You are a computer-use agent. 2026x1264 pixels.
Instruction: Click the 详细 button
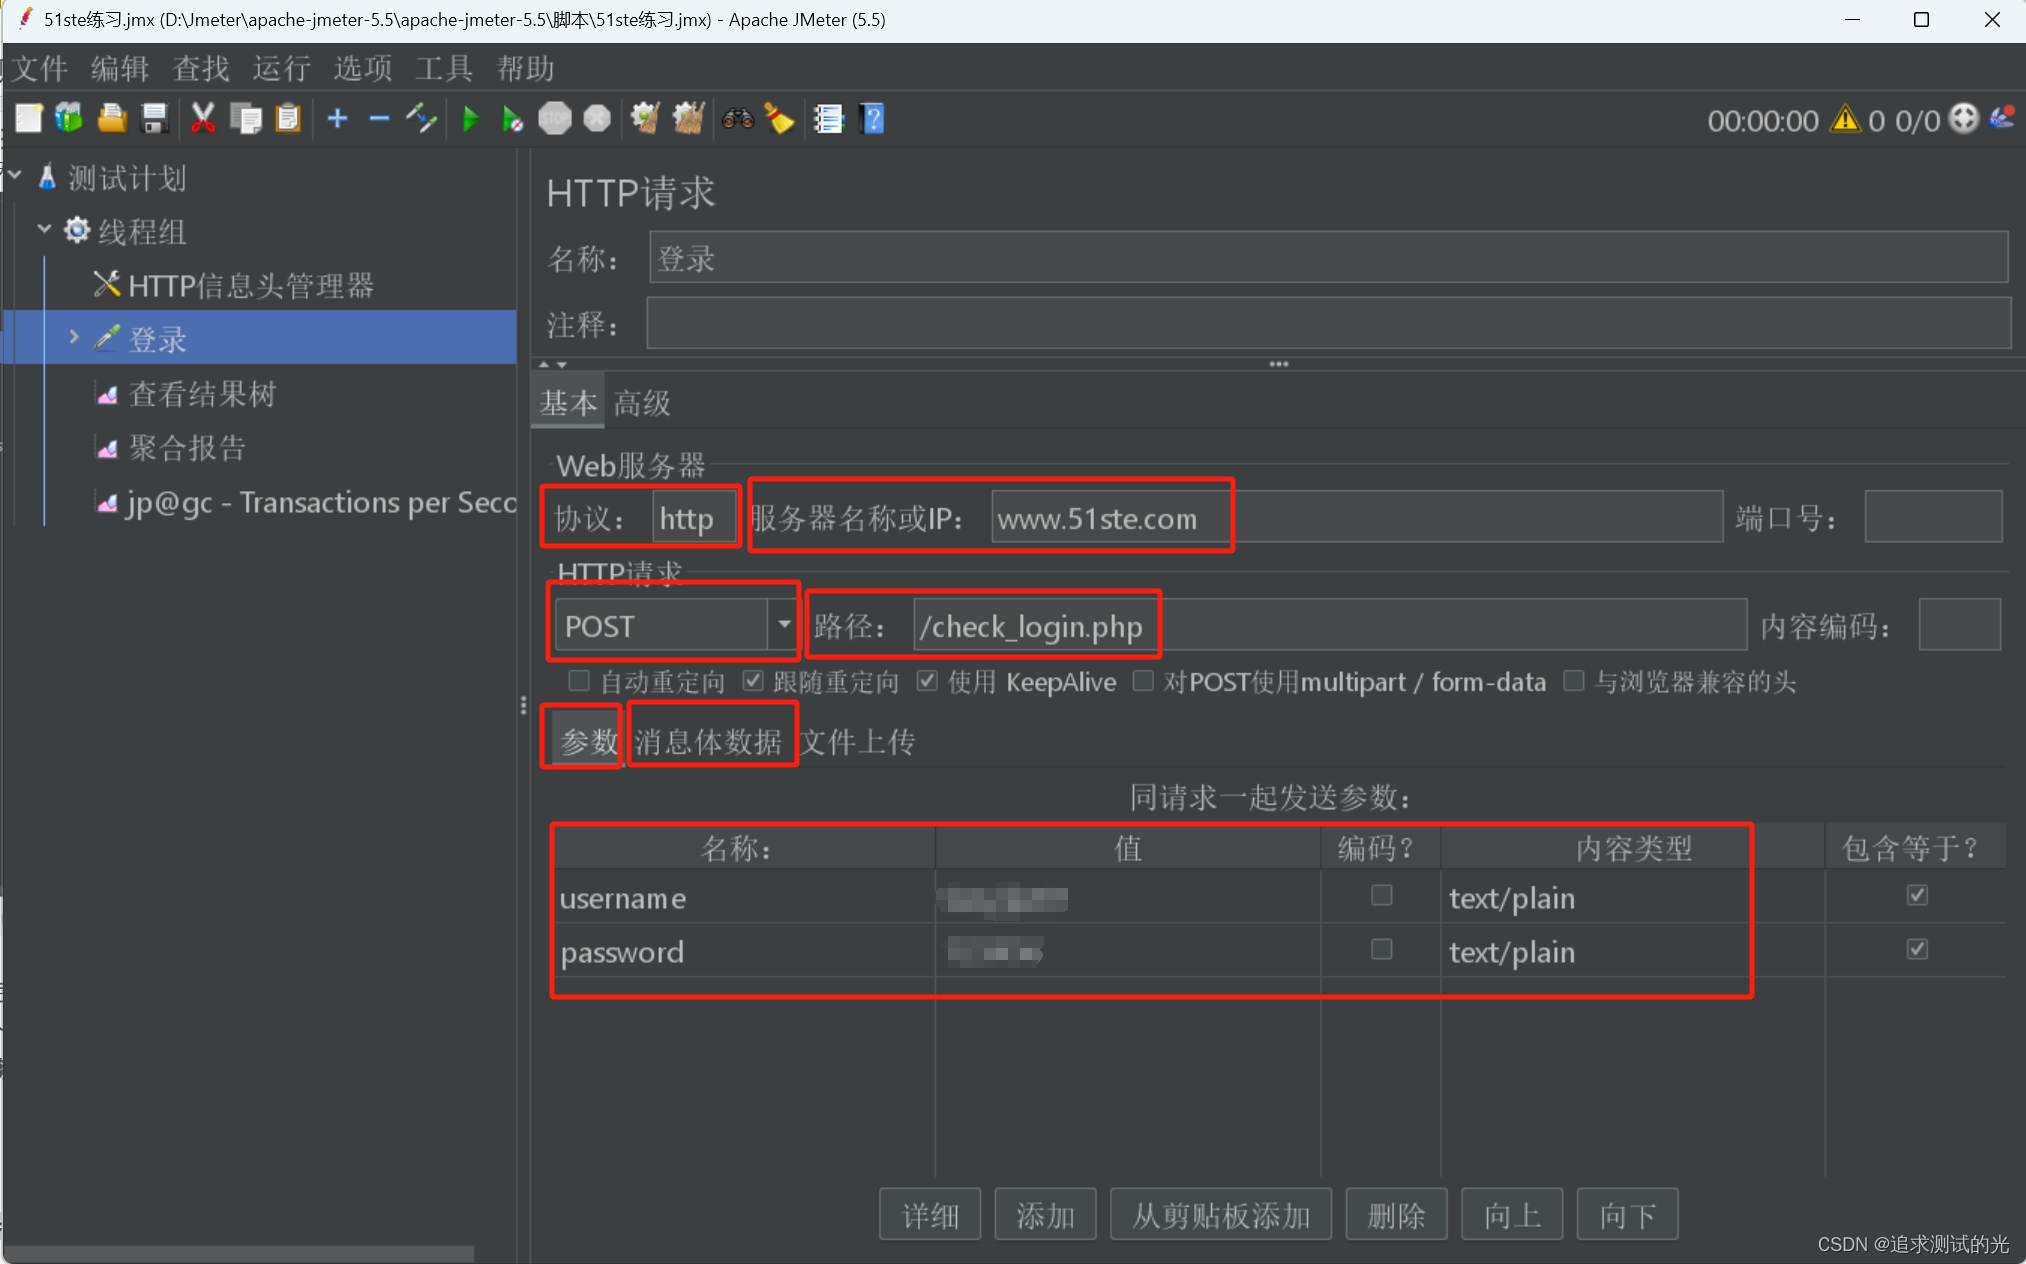930,1214
